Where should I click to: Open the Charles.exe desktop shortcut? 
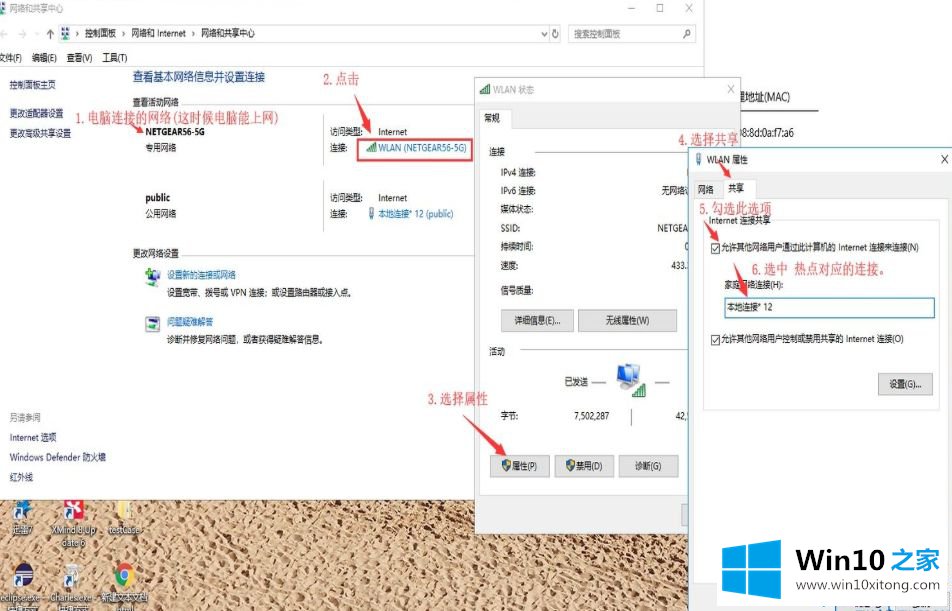72,585
